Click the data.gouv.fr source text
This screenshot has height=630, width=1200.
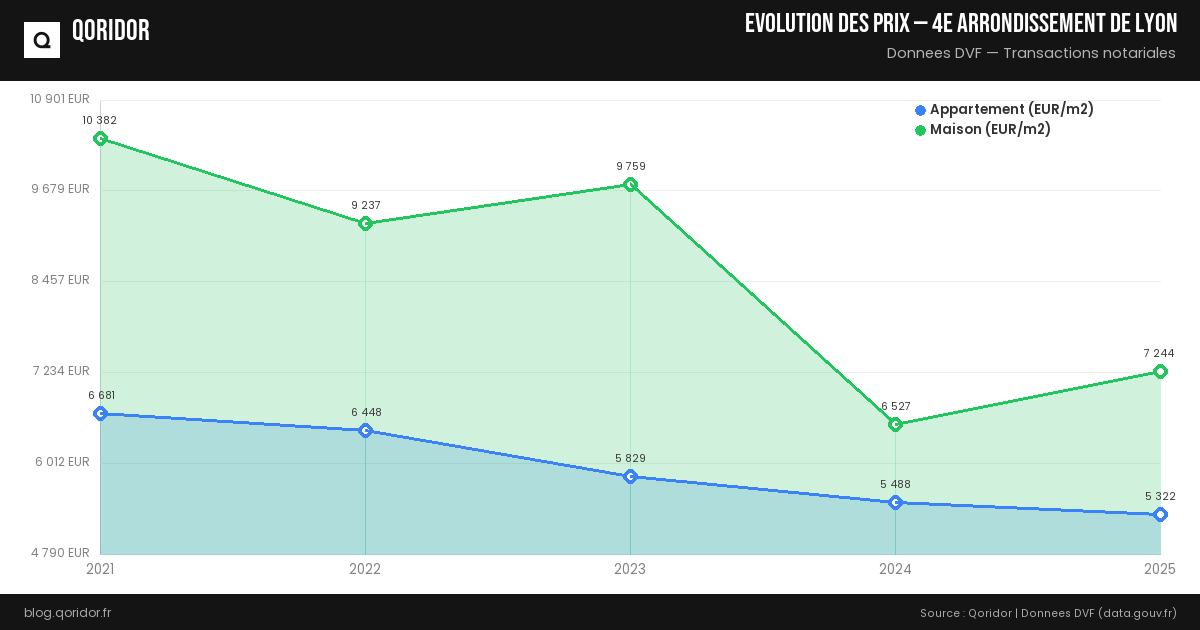tap(1137, 613)
